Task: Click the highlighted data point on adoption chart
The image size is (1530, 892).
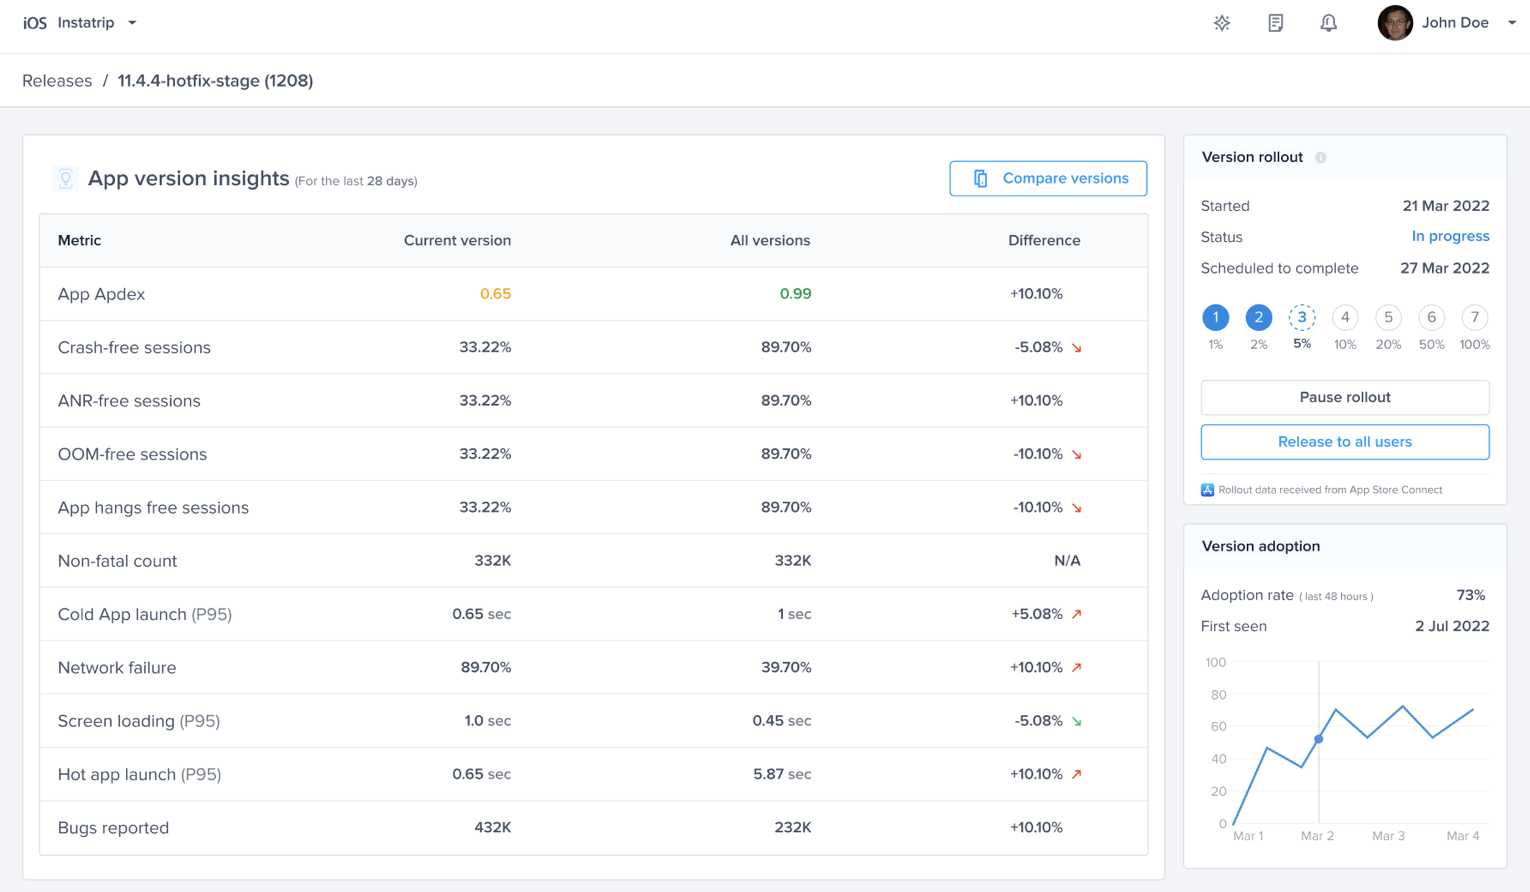Action: tap(1319, 739)
